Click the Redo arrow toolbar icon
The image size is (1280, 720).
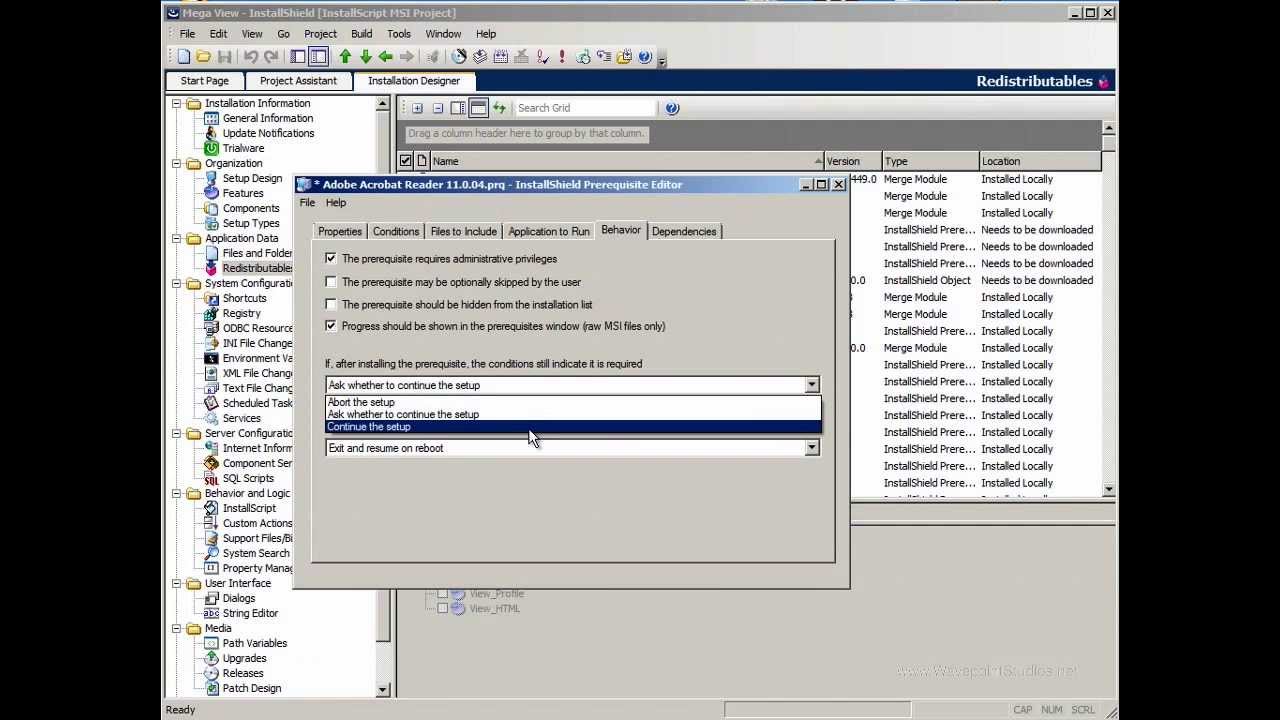pyautogui.click(x=270, y=57)
